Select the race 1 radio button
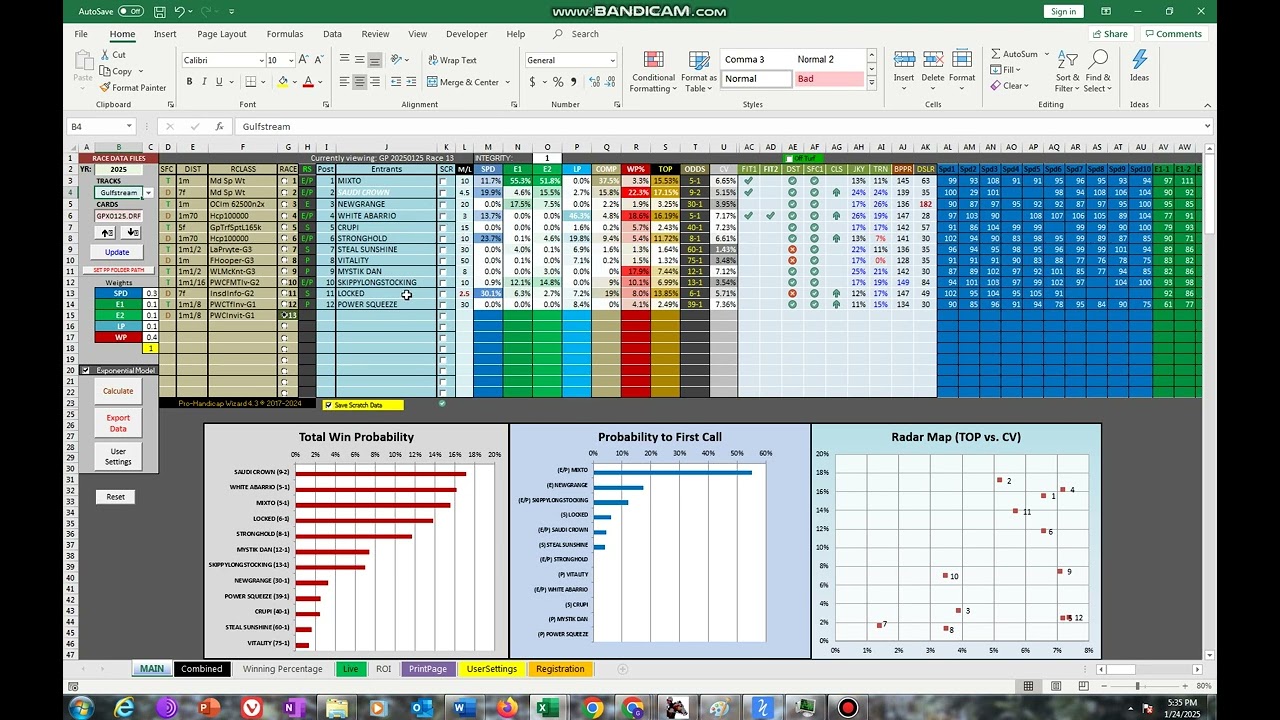The image size is (1280, 720). click(x=285, y=181)
